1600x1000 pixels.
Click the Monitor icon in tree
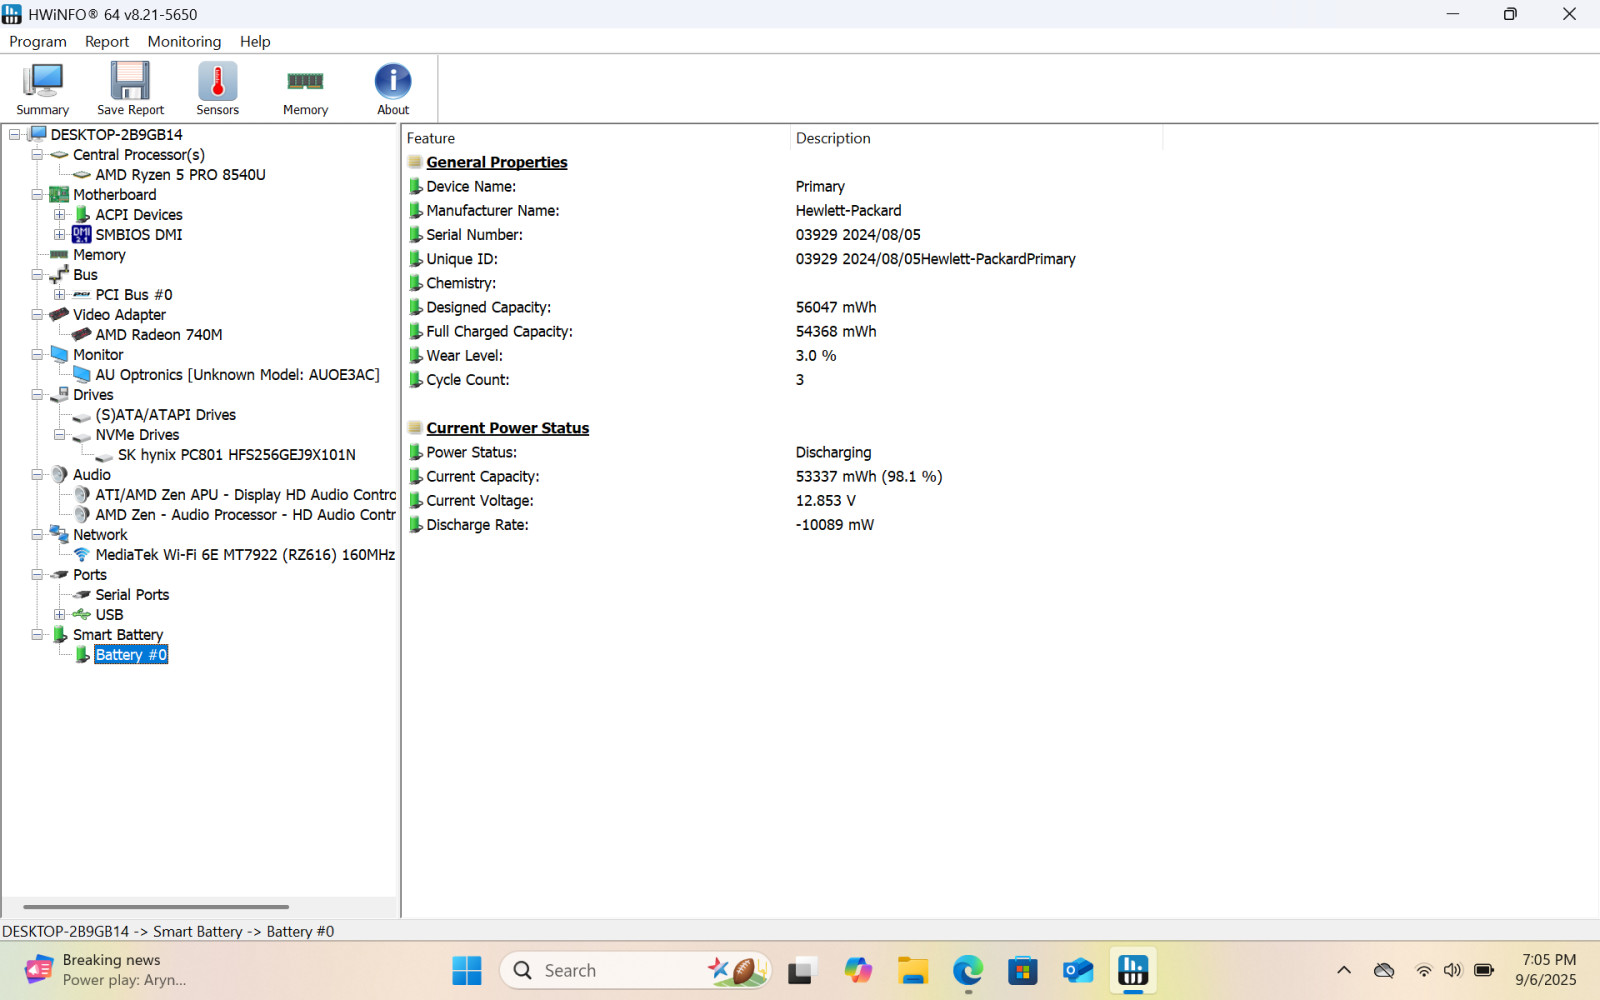pos(60,354)
